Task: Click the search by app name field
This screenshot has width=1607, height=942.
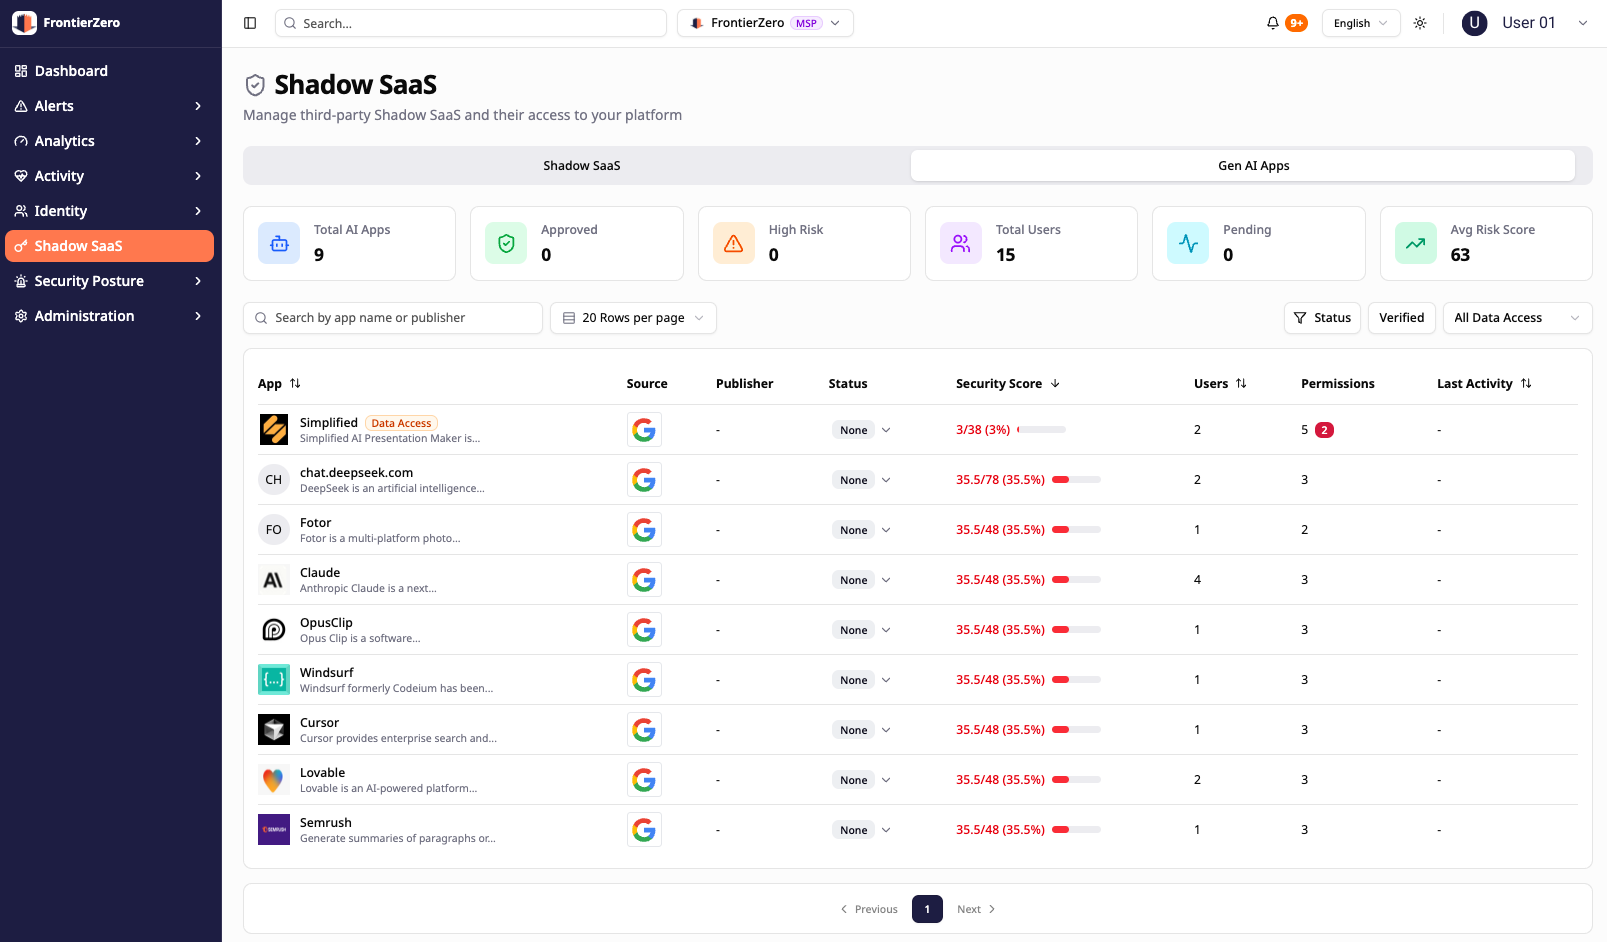Action: (393, 318)
